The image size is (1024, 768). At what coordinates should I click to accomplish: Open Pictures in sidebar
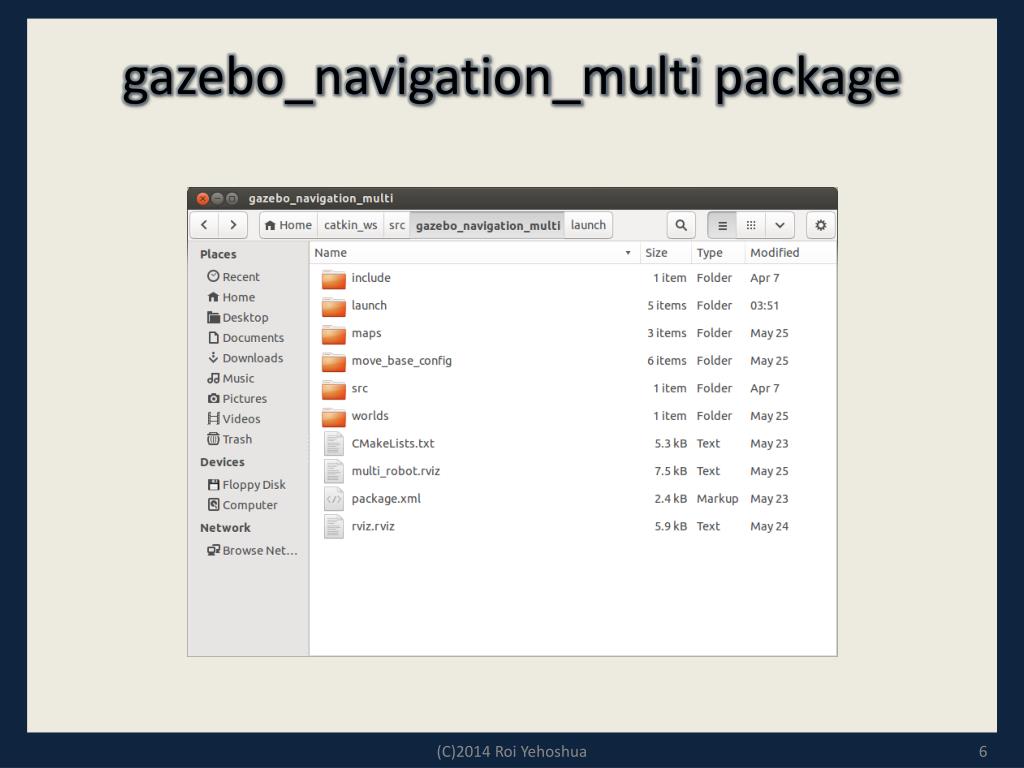[237, 398]
